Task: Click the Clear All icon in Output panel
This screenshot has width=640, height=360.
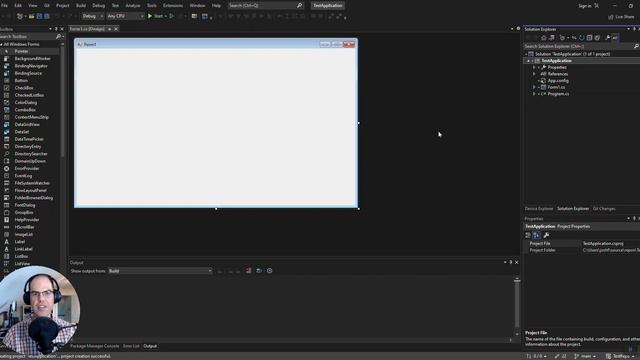Action: (x=249, y=271)
